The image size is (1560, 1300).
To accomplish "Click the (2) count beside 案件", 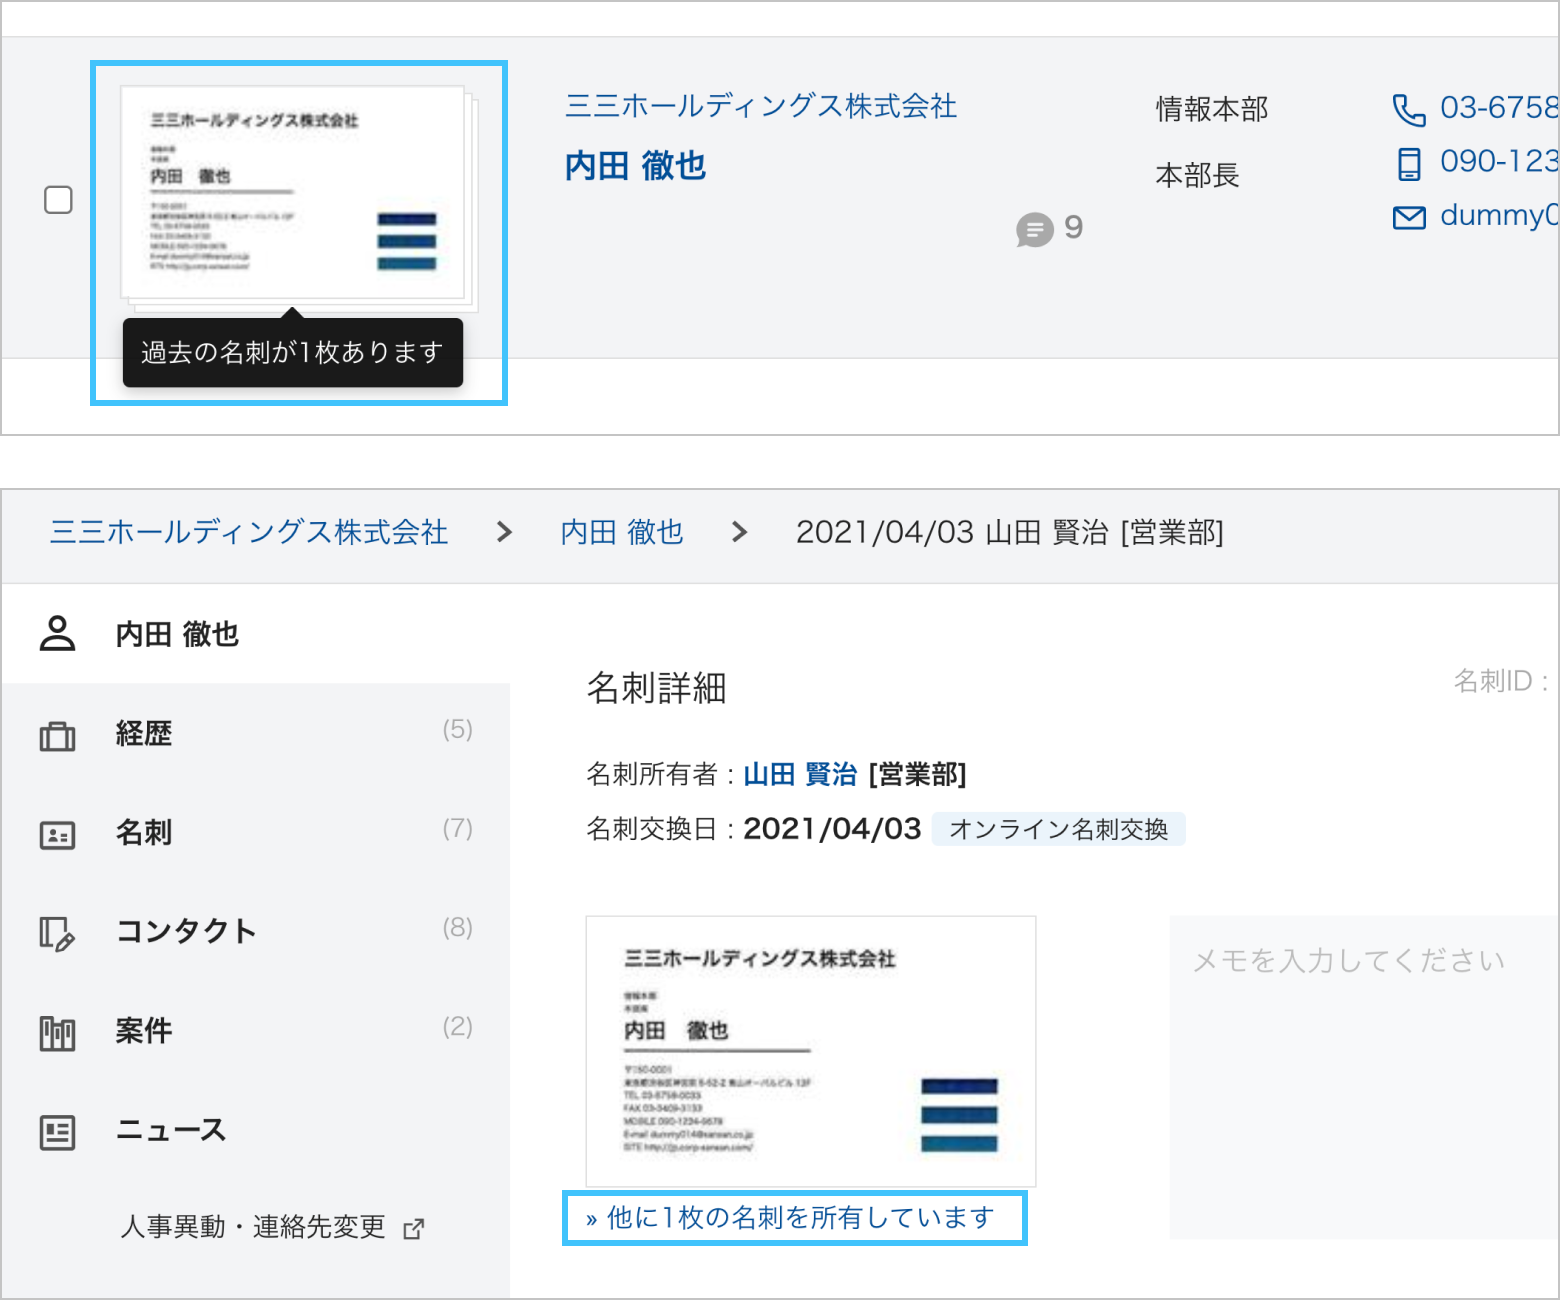I will pos(457,1026).
